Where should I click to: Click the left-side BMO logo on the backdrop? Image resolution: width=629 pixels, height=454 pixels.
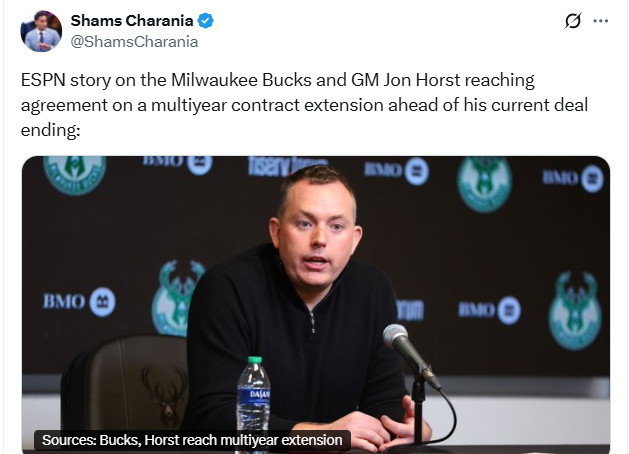click(x=79, y=301)
